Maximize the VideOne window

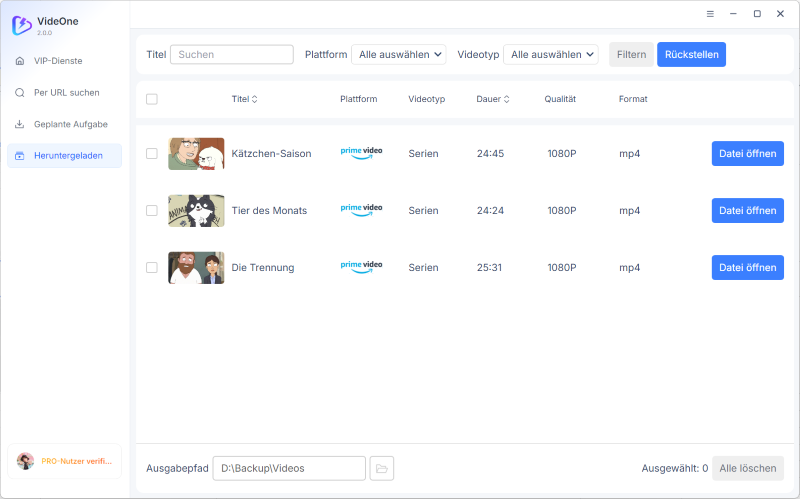point(757,14)
